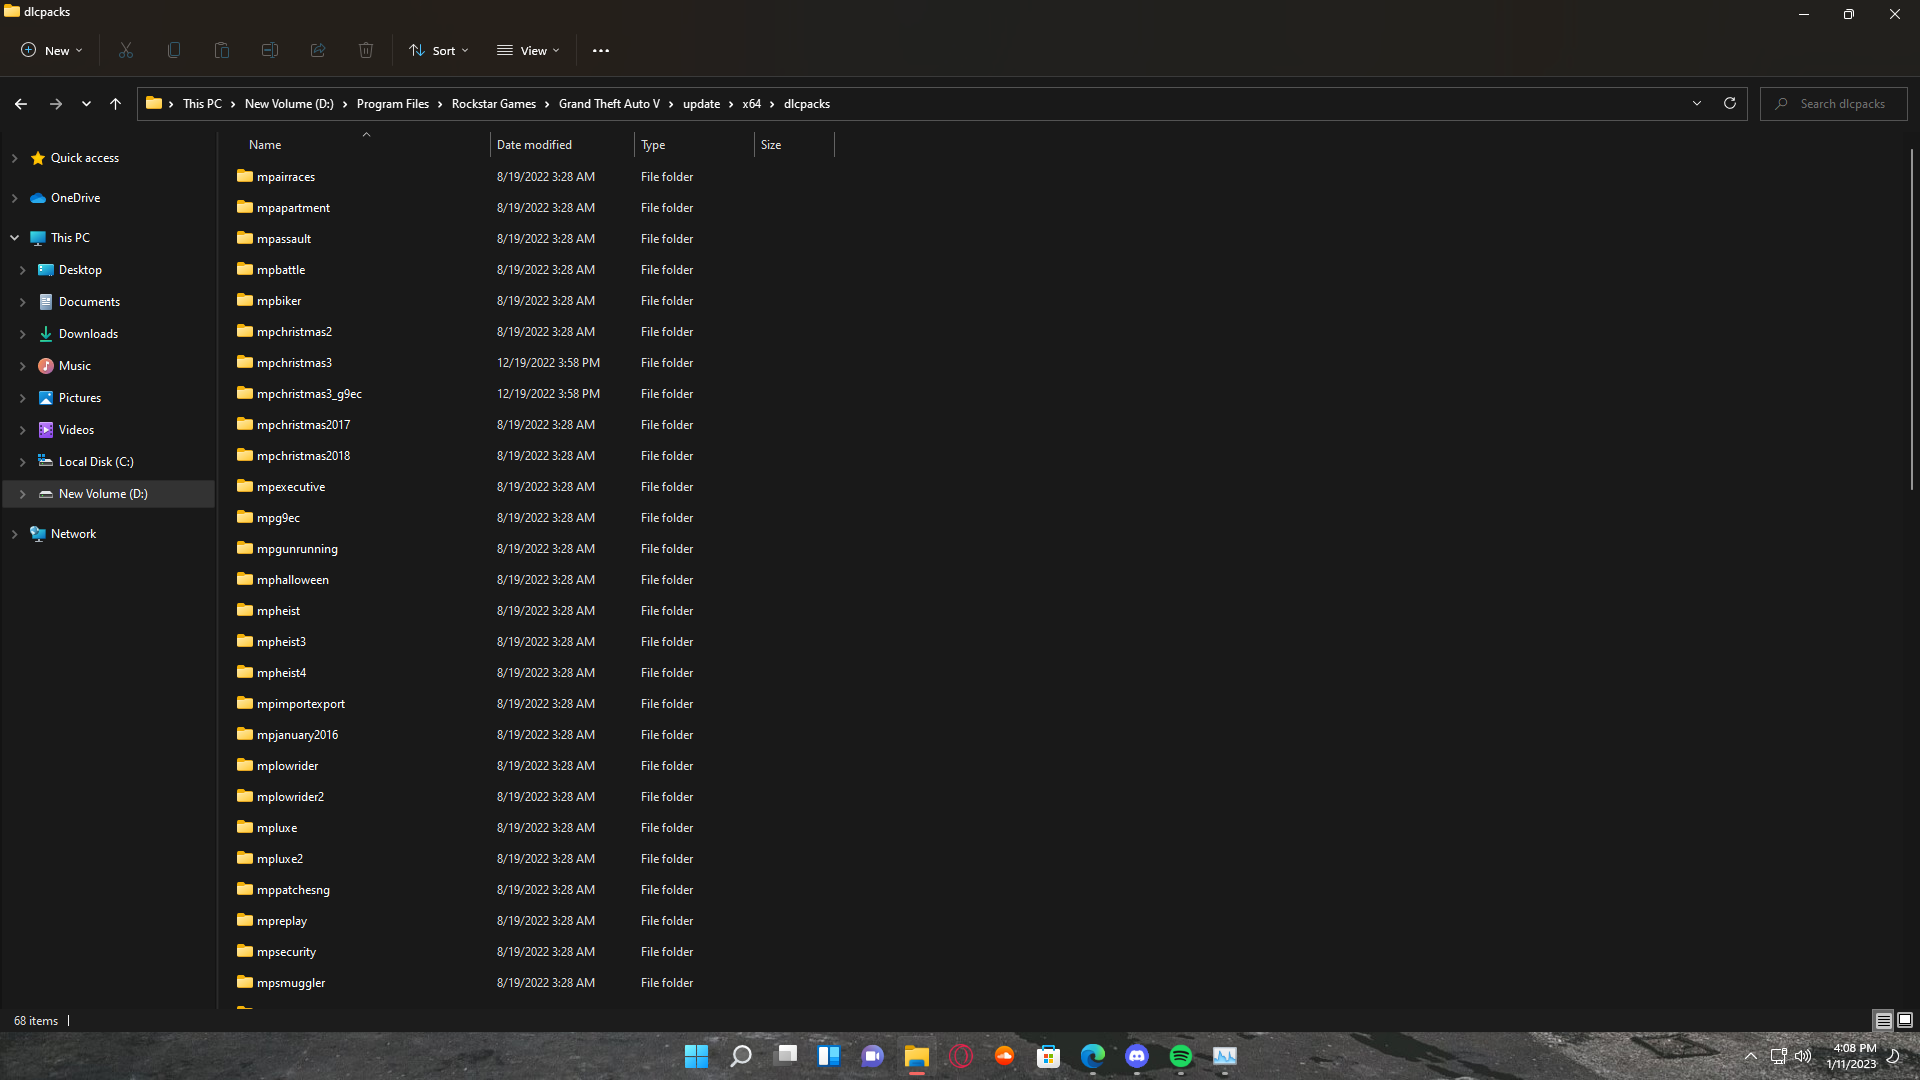Screen dimensions: 1920x1080
Task: Go forward with the Forward arrow
Action: pyautogui.click(x=56, y=104)
